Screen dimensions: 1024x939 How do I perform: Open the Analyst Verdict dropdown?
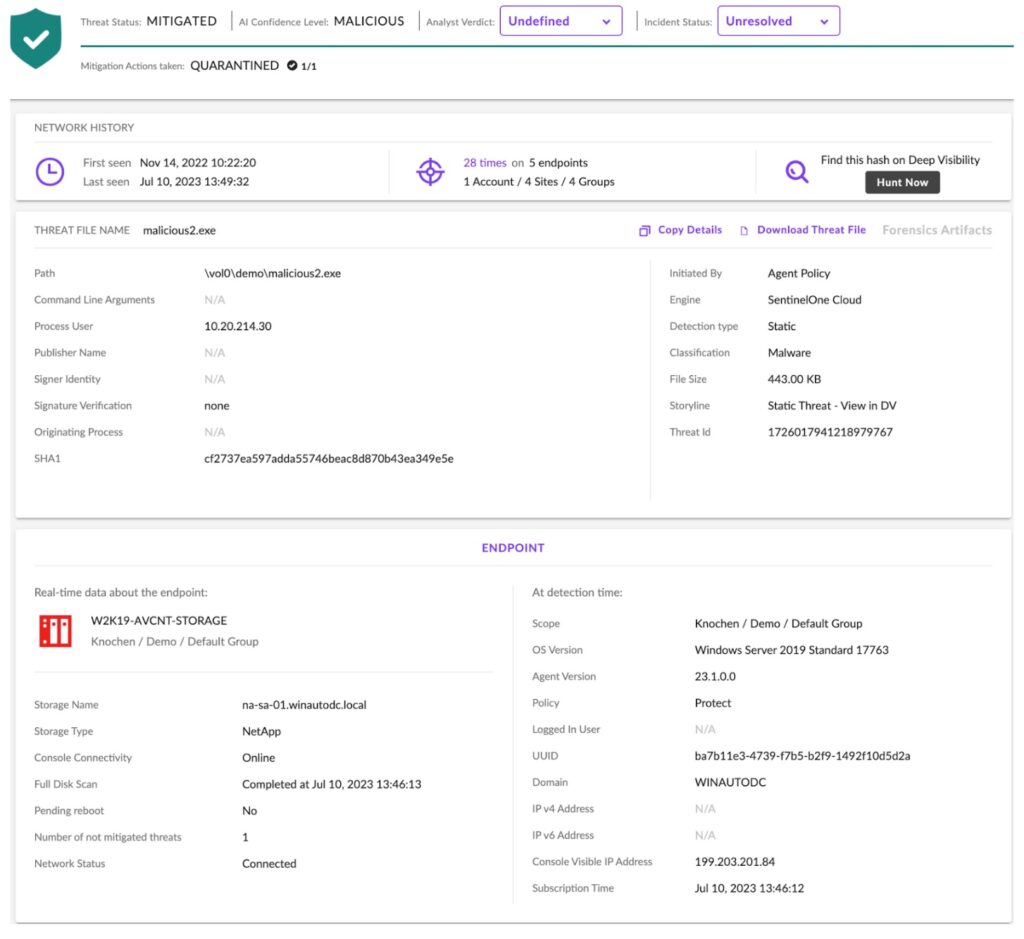(561, 20)
